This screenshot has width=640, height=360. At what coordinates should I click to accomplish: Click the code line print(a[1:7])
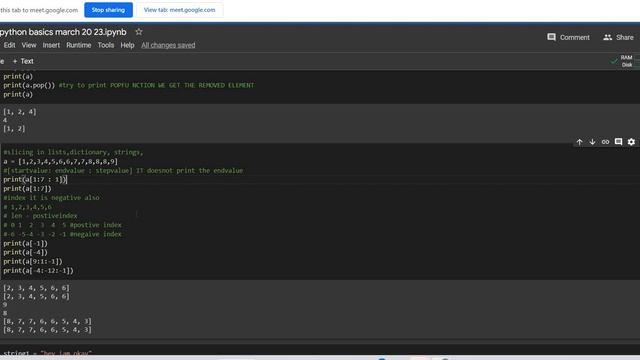point(27,189)
